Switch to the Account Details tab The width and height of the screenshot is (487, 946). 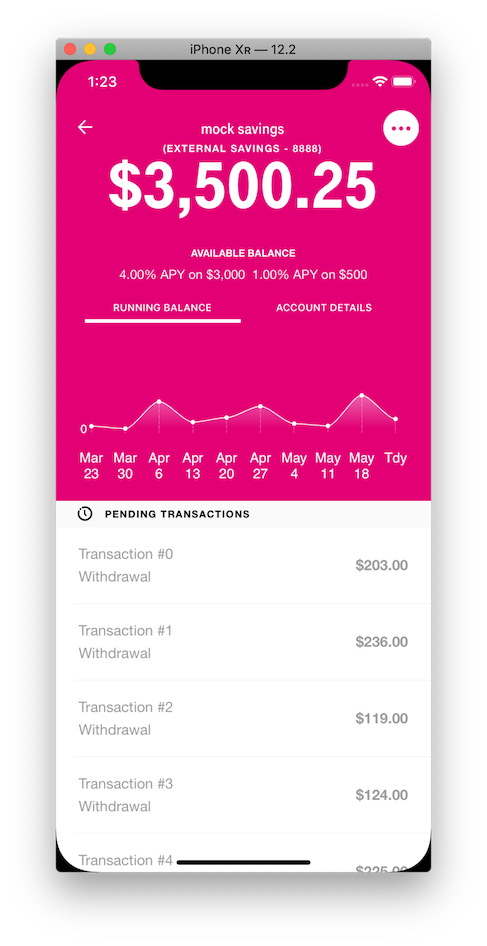[323, 308]
